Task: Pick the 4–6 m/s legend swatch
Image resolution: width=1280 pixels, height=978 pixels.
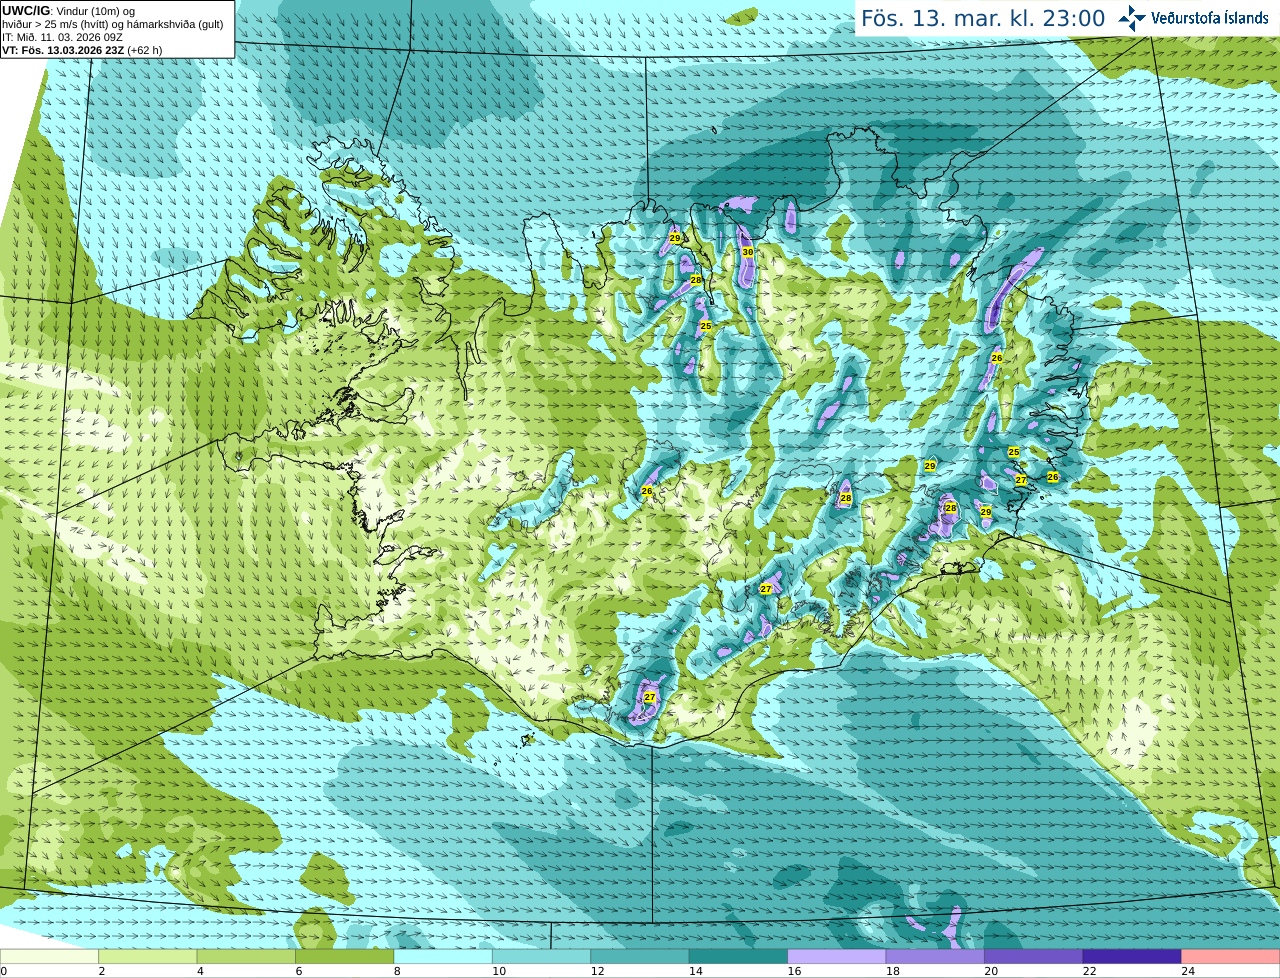Action: pyautogui.click(x=246, y=957)
